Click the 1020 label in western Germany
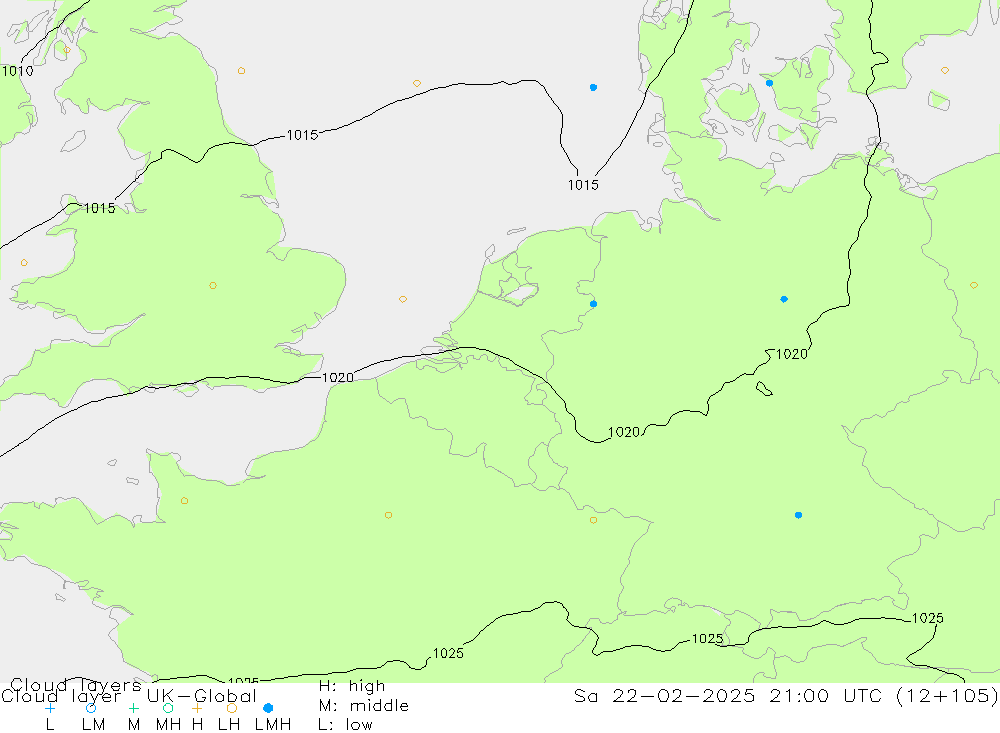 [624, 433]
